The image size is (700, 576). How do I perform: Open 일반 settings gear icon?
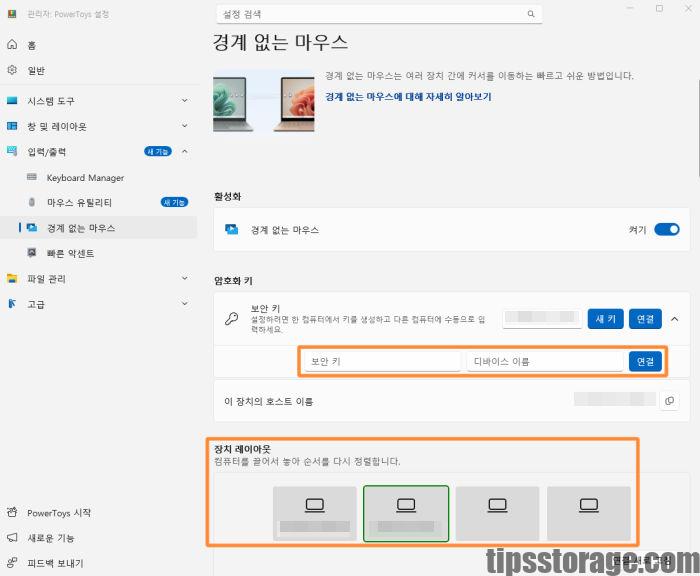(x=12, y=70)
